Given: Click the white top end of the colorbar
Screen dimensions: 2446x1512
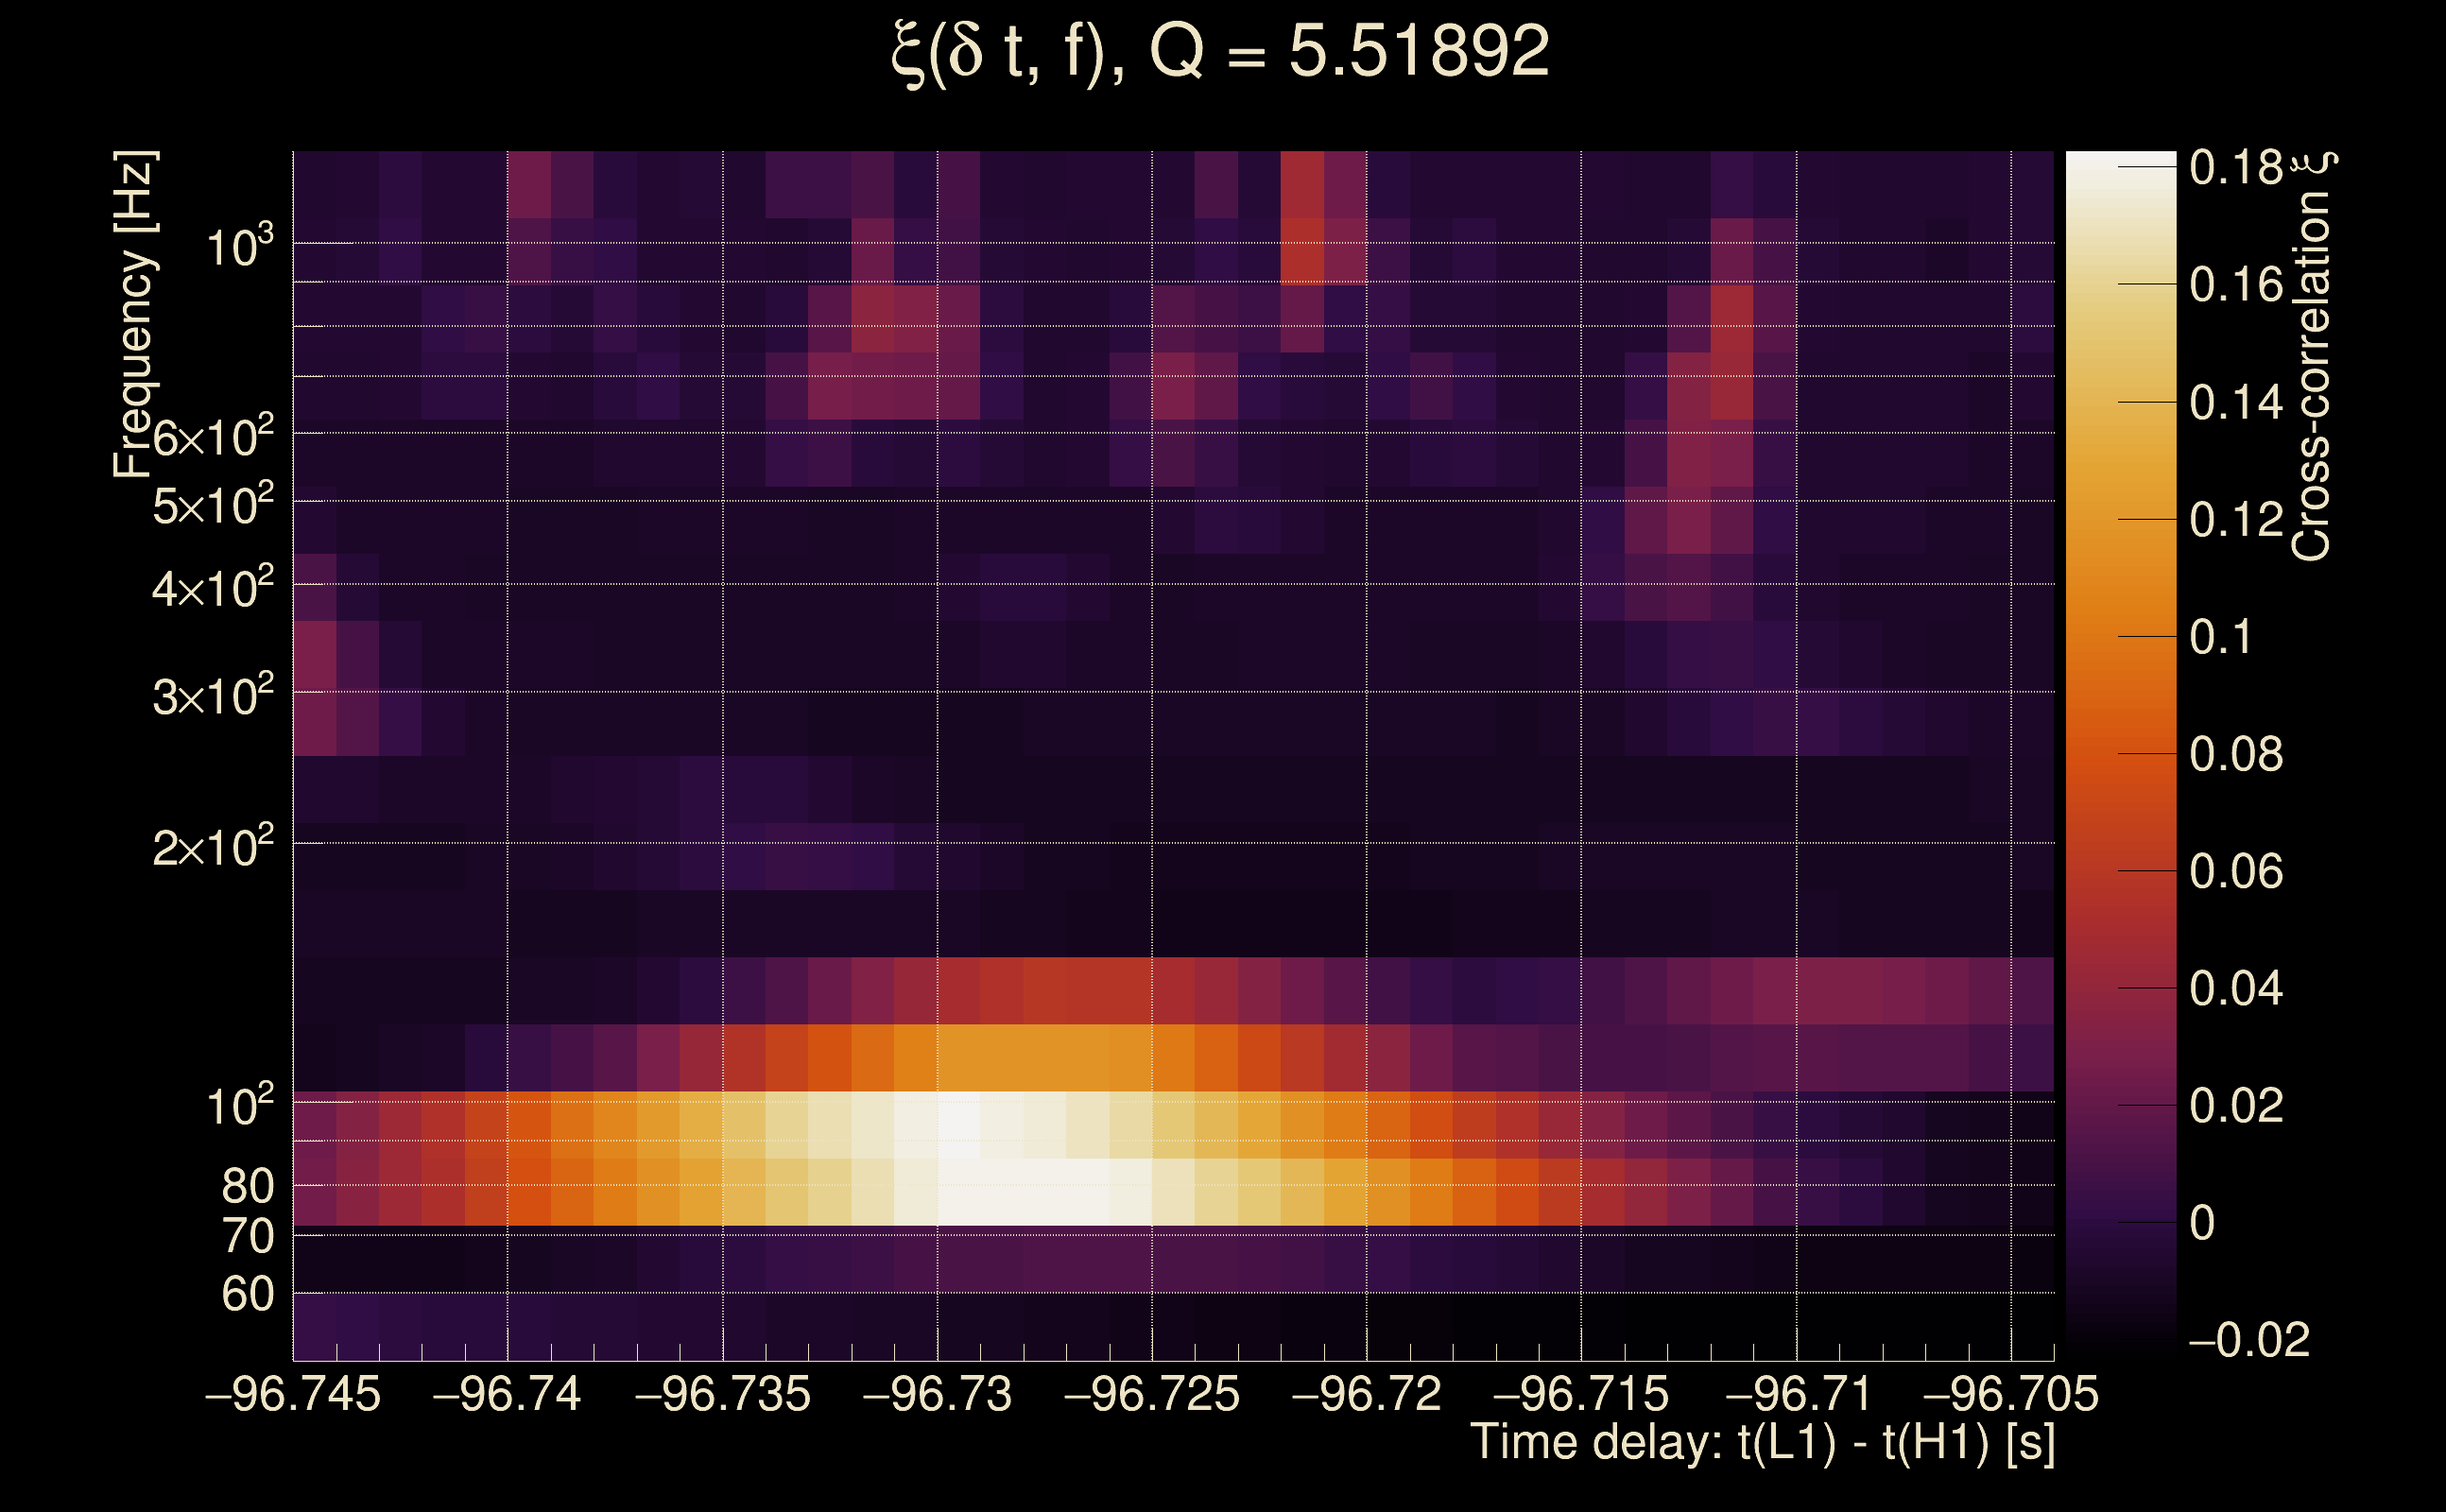Looking at the screenshot, I should coord(2120,162).
